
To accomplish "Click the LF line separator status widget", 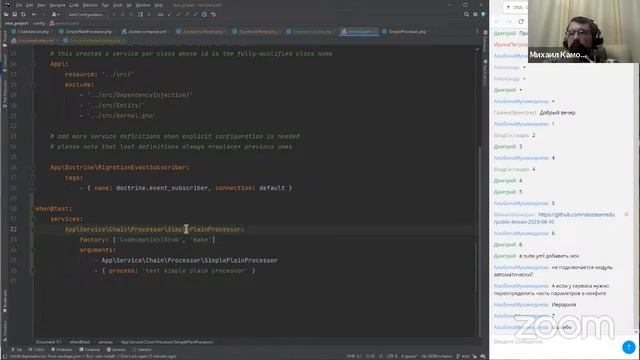I will [x=381, y=356].
